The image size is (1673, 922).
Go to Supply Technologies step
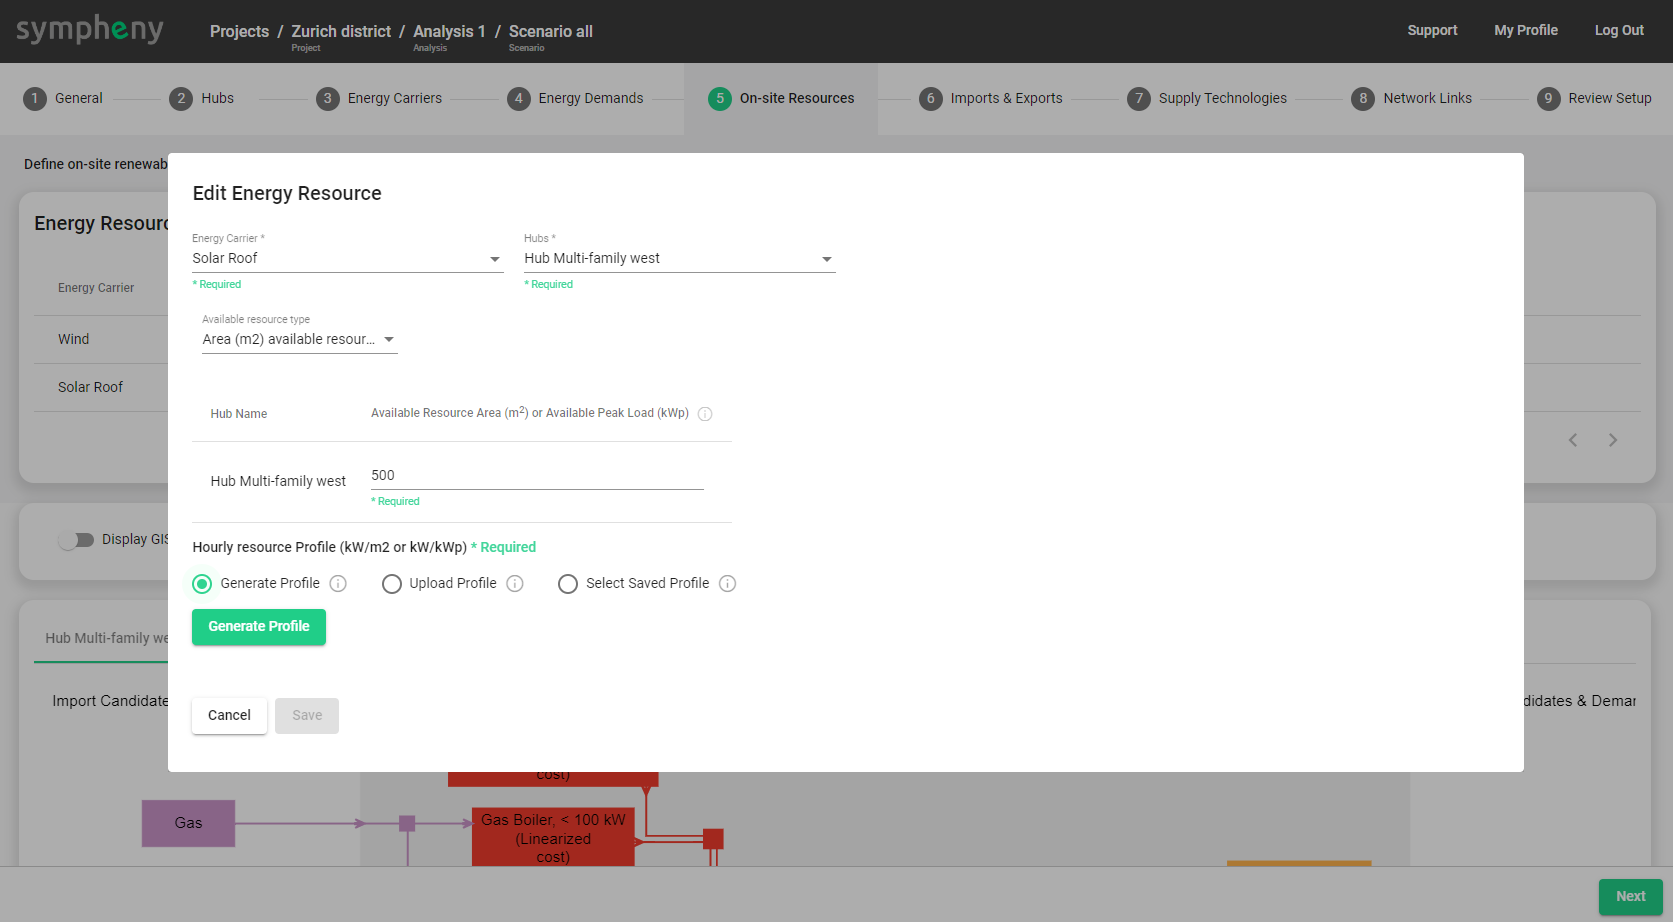[x=1221, y=99]
